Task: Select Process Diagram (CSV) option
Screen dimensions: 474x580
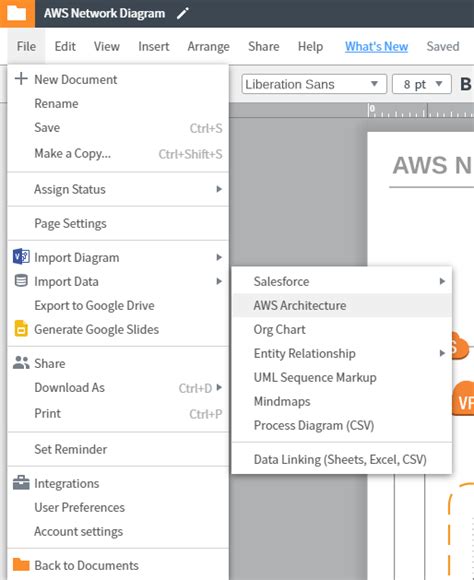Action: tap(342, 425)
